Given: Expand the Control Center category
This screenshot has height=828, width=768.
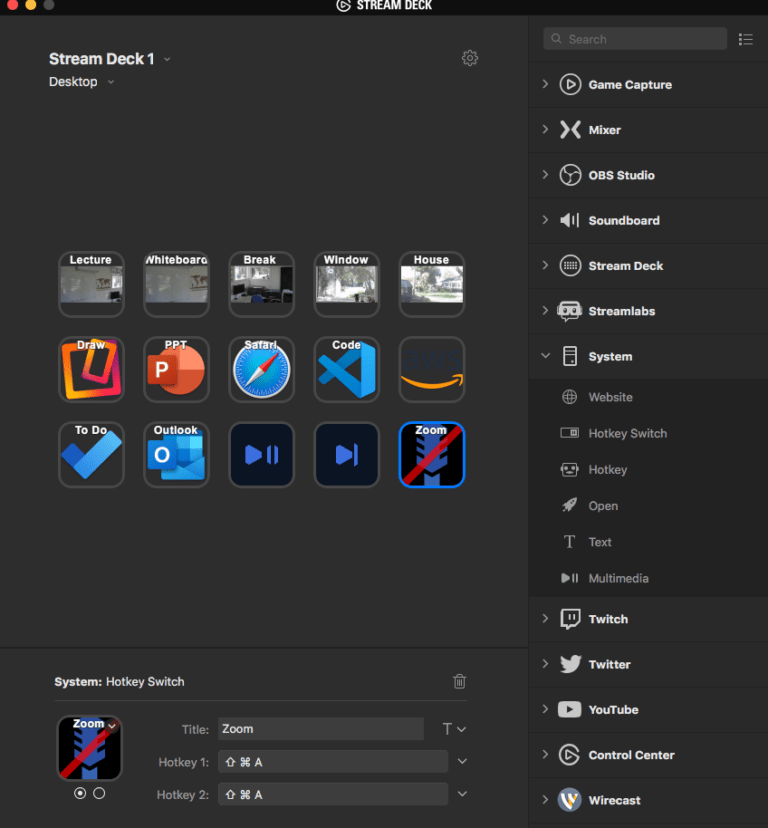Looking at the screenshot, I should tap(545, 755).
